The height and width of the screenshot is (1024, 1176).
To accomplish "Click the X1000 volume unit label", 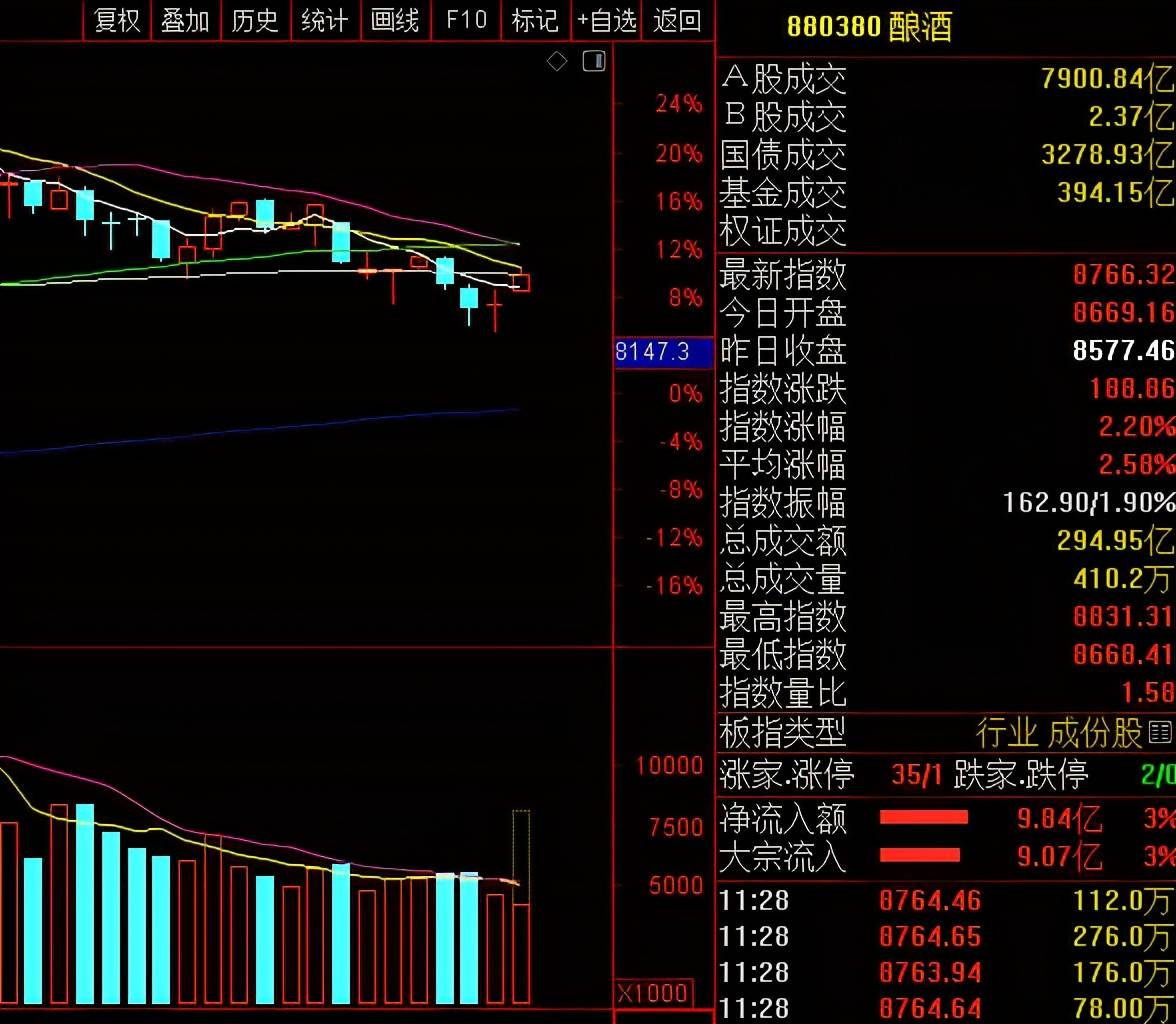I will tap(652, 994).
